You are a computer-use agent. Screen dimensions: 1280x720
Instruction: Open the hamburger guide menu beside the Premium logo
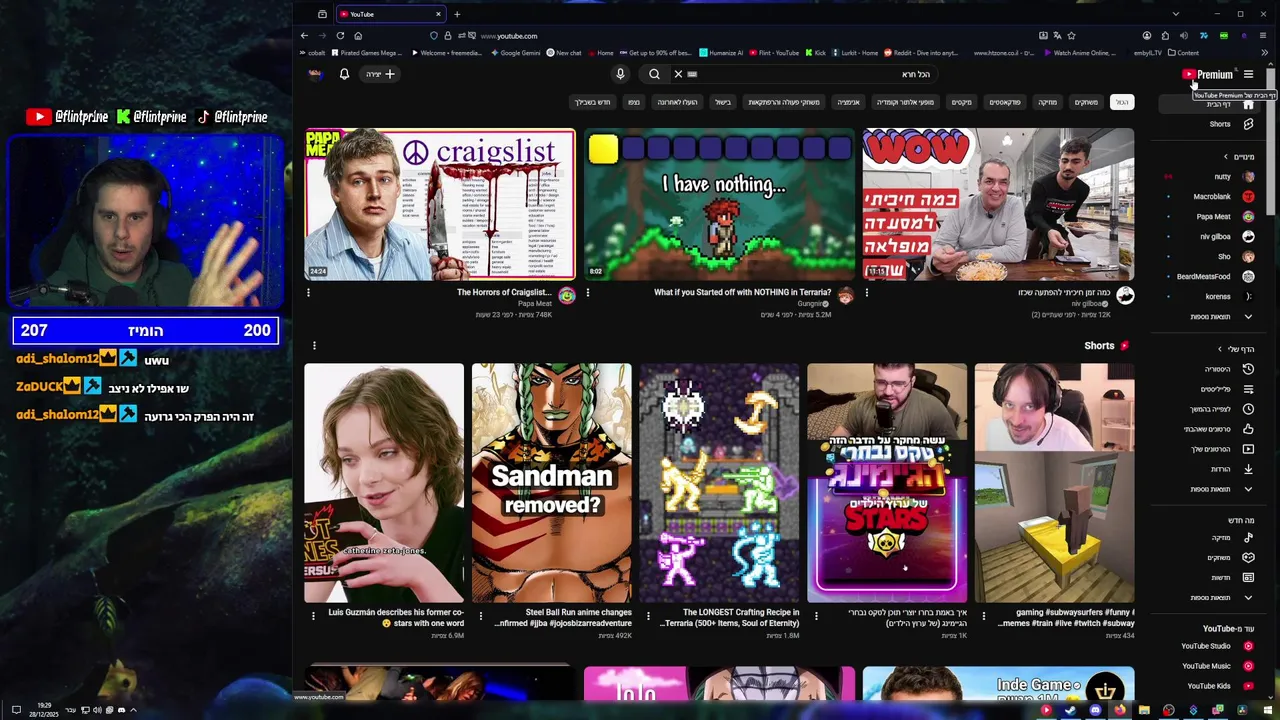(1248, 74)
